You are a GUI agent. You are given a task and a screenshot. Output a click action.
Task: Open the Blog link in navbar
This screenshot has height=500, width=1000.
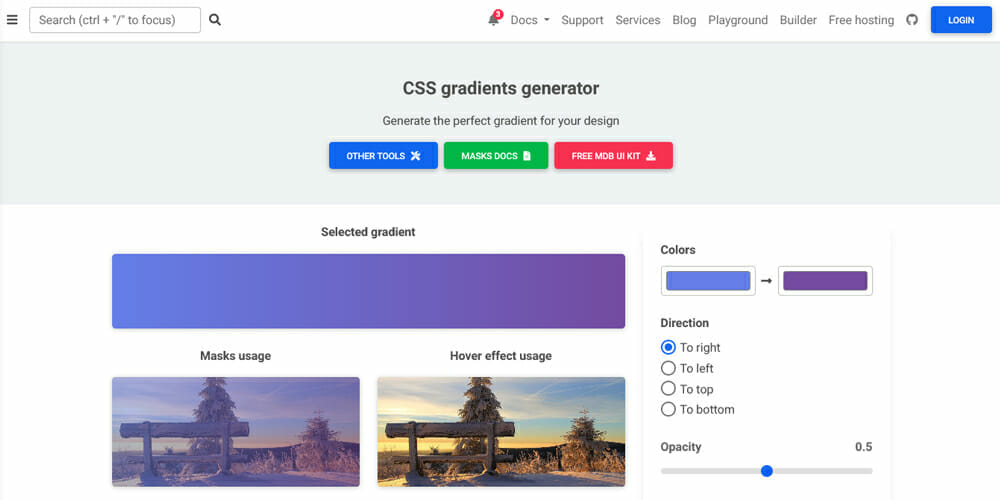click(684, 20)
